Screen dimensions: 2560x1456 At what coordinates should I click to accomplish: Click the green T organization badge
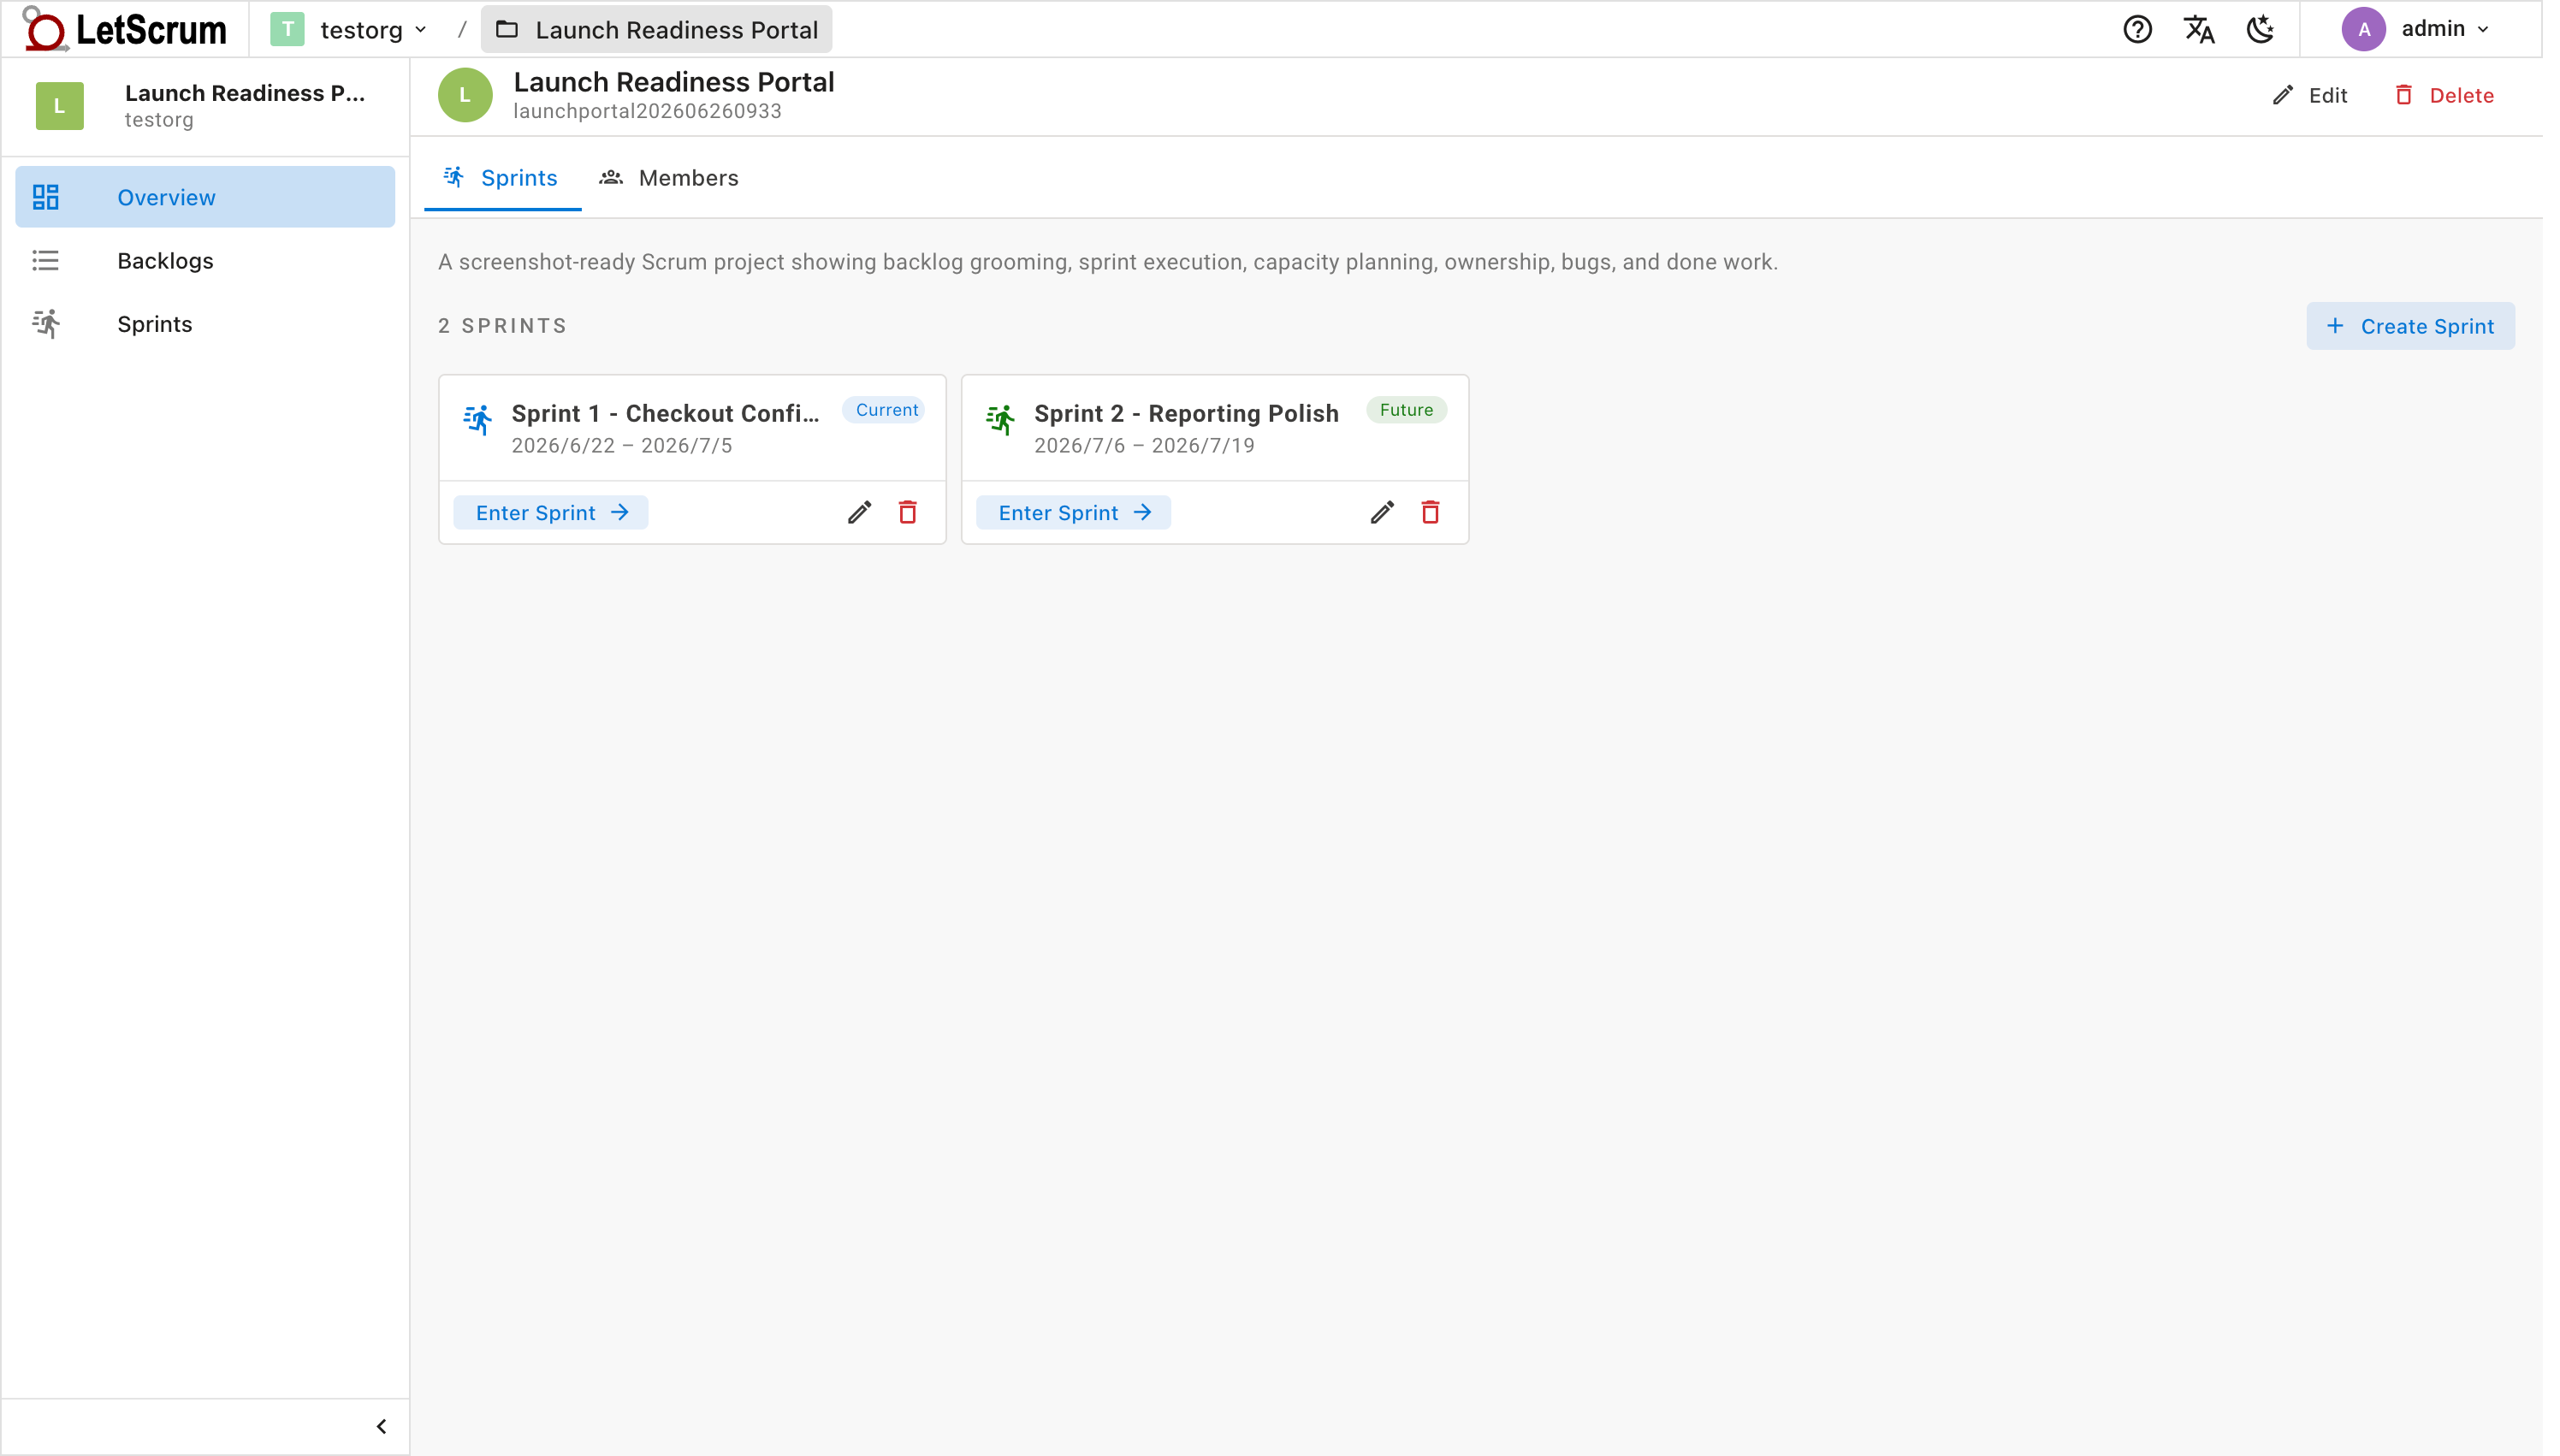pos(287,29)
